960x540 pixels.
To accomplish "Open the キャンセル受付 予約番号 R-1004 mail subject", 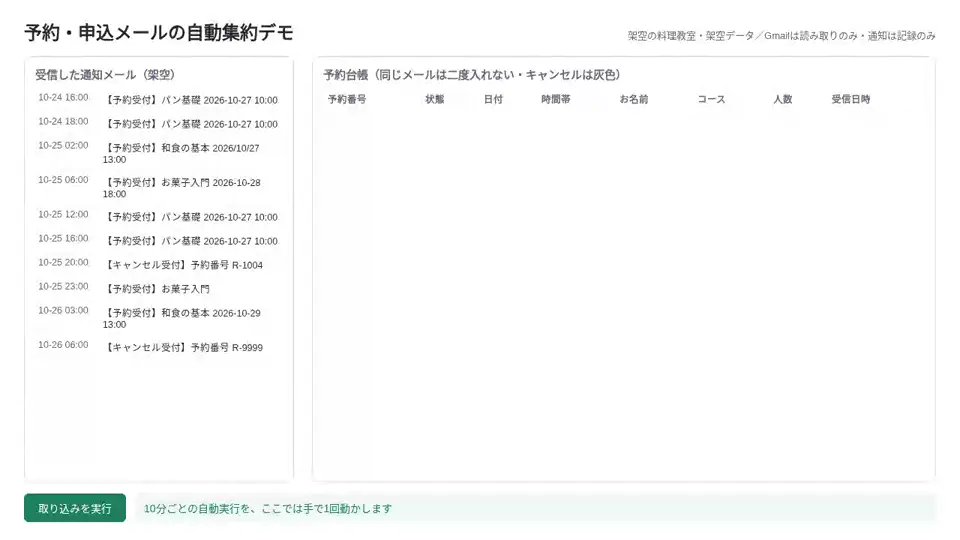I will click(183, 264).
